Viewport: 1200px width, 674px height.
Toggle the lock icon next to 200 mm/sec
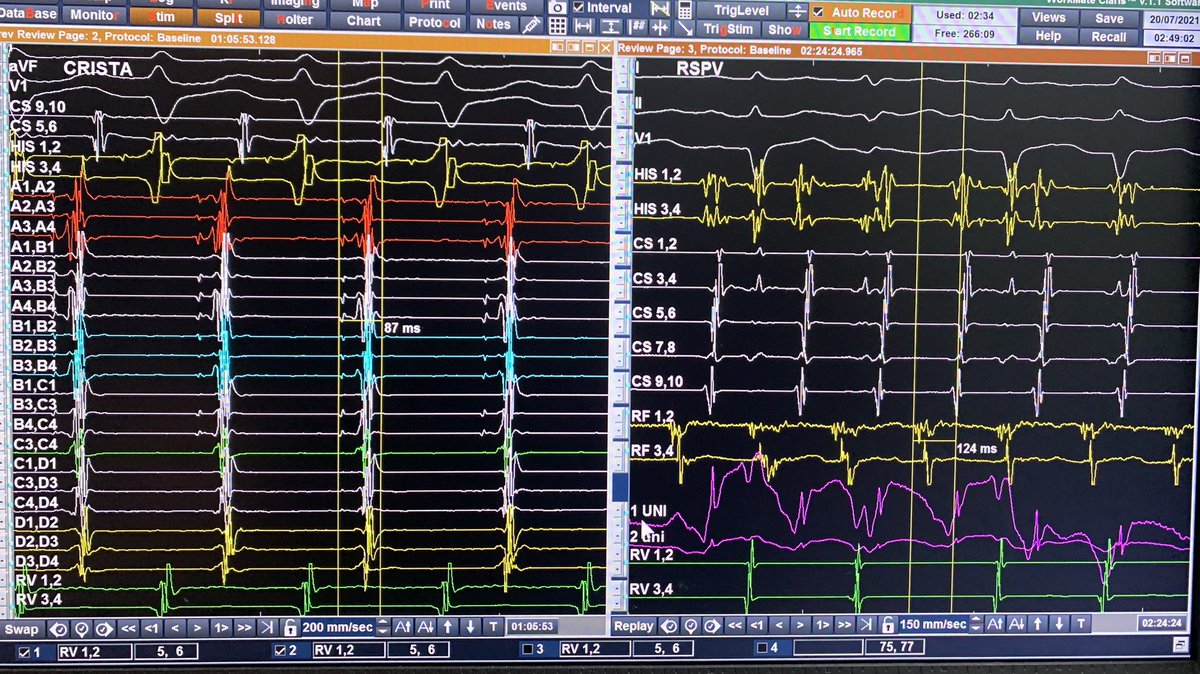tap(290, 629)
